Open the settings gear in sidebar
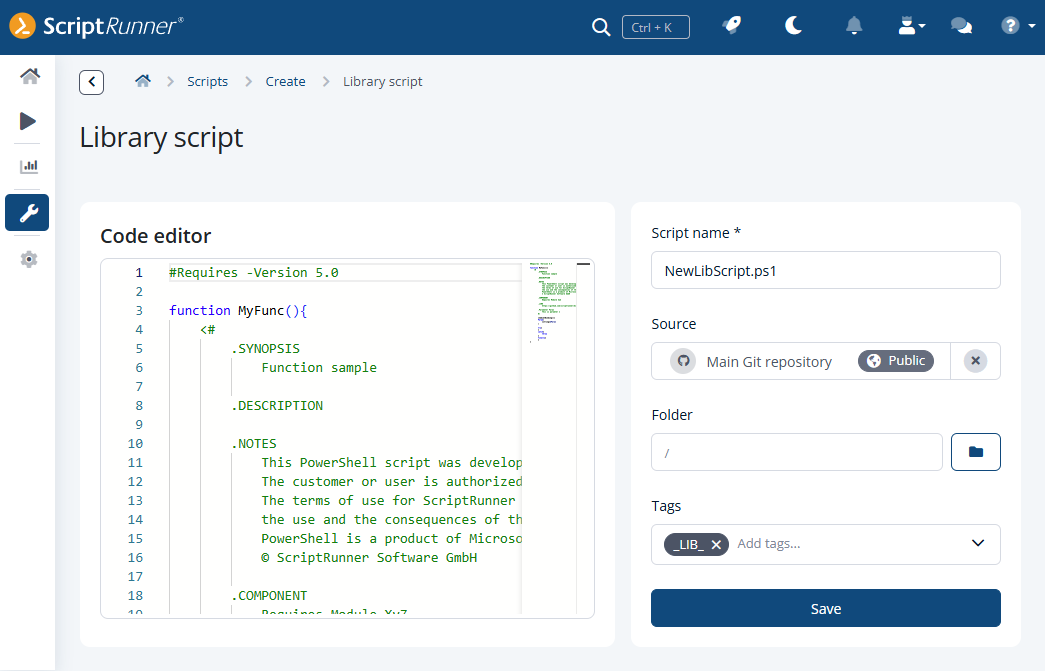This screenshot has width=1045, height=671. pyautogui.click(x=29, y=259)
